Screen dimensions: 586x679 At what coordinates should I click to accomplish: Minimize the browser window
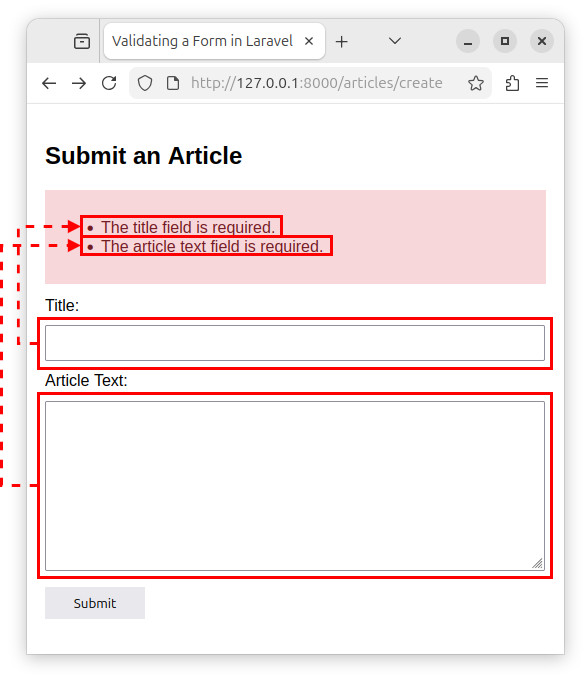tap(468, 41)
